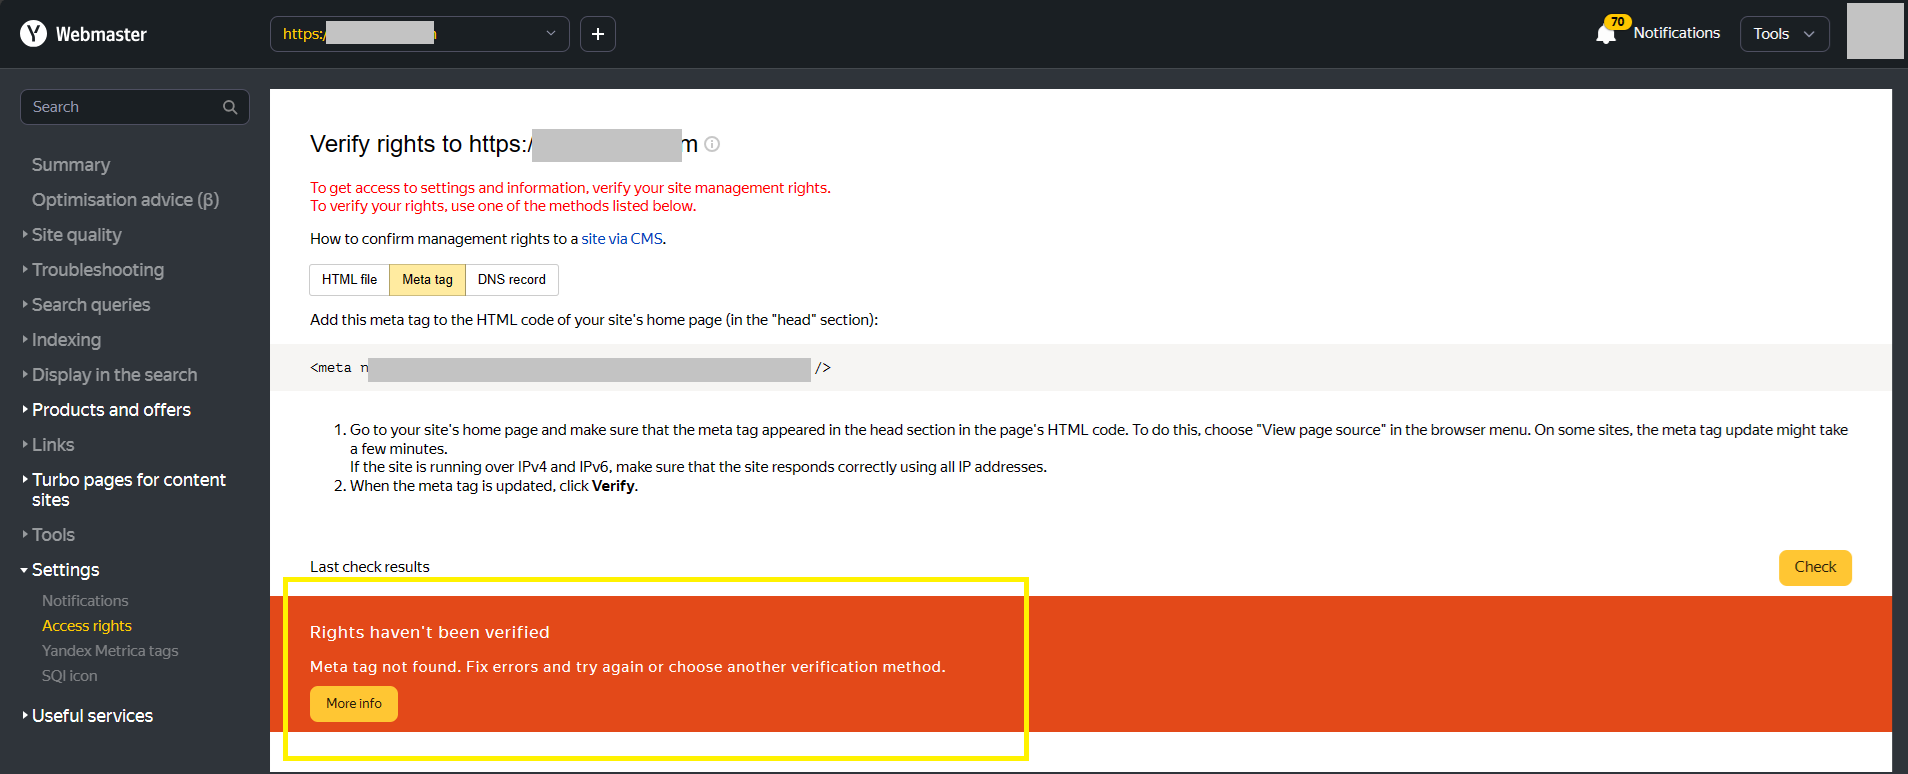1908x774 pixels.
Task: Expand Display in the search section
Action: point(114,375)
